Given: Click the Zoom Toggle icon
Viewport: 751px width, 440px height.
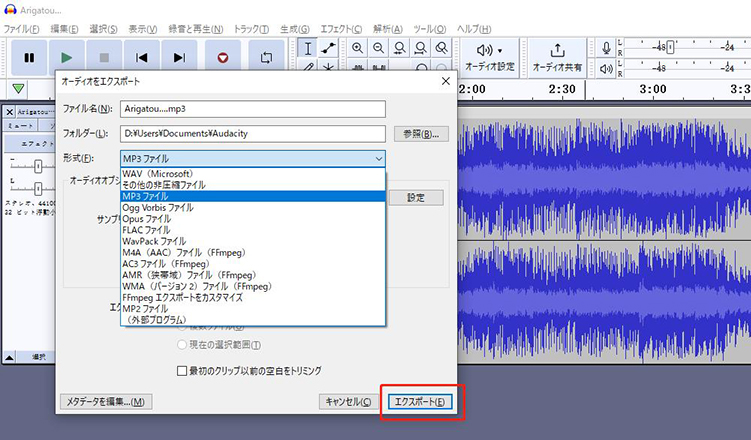Looking at the screenshot, I should pos(442,48).
